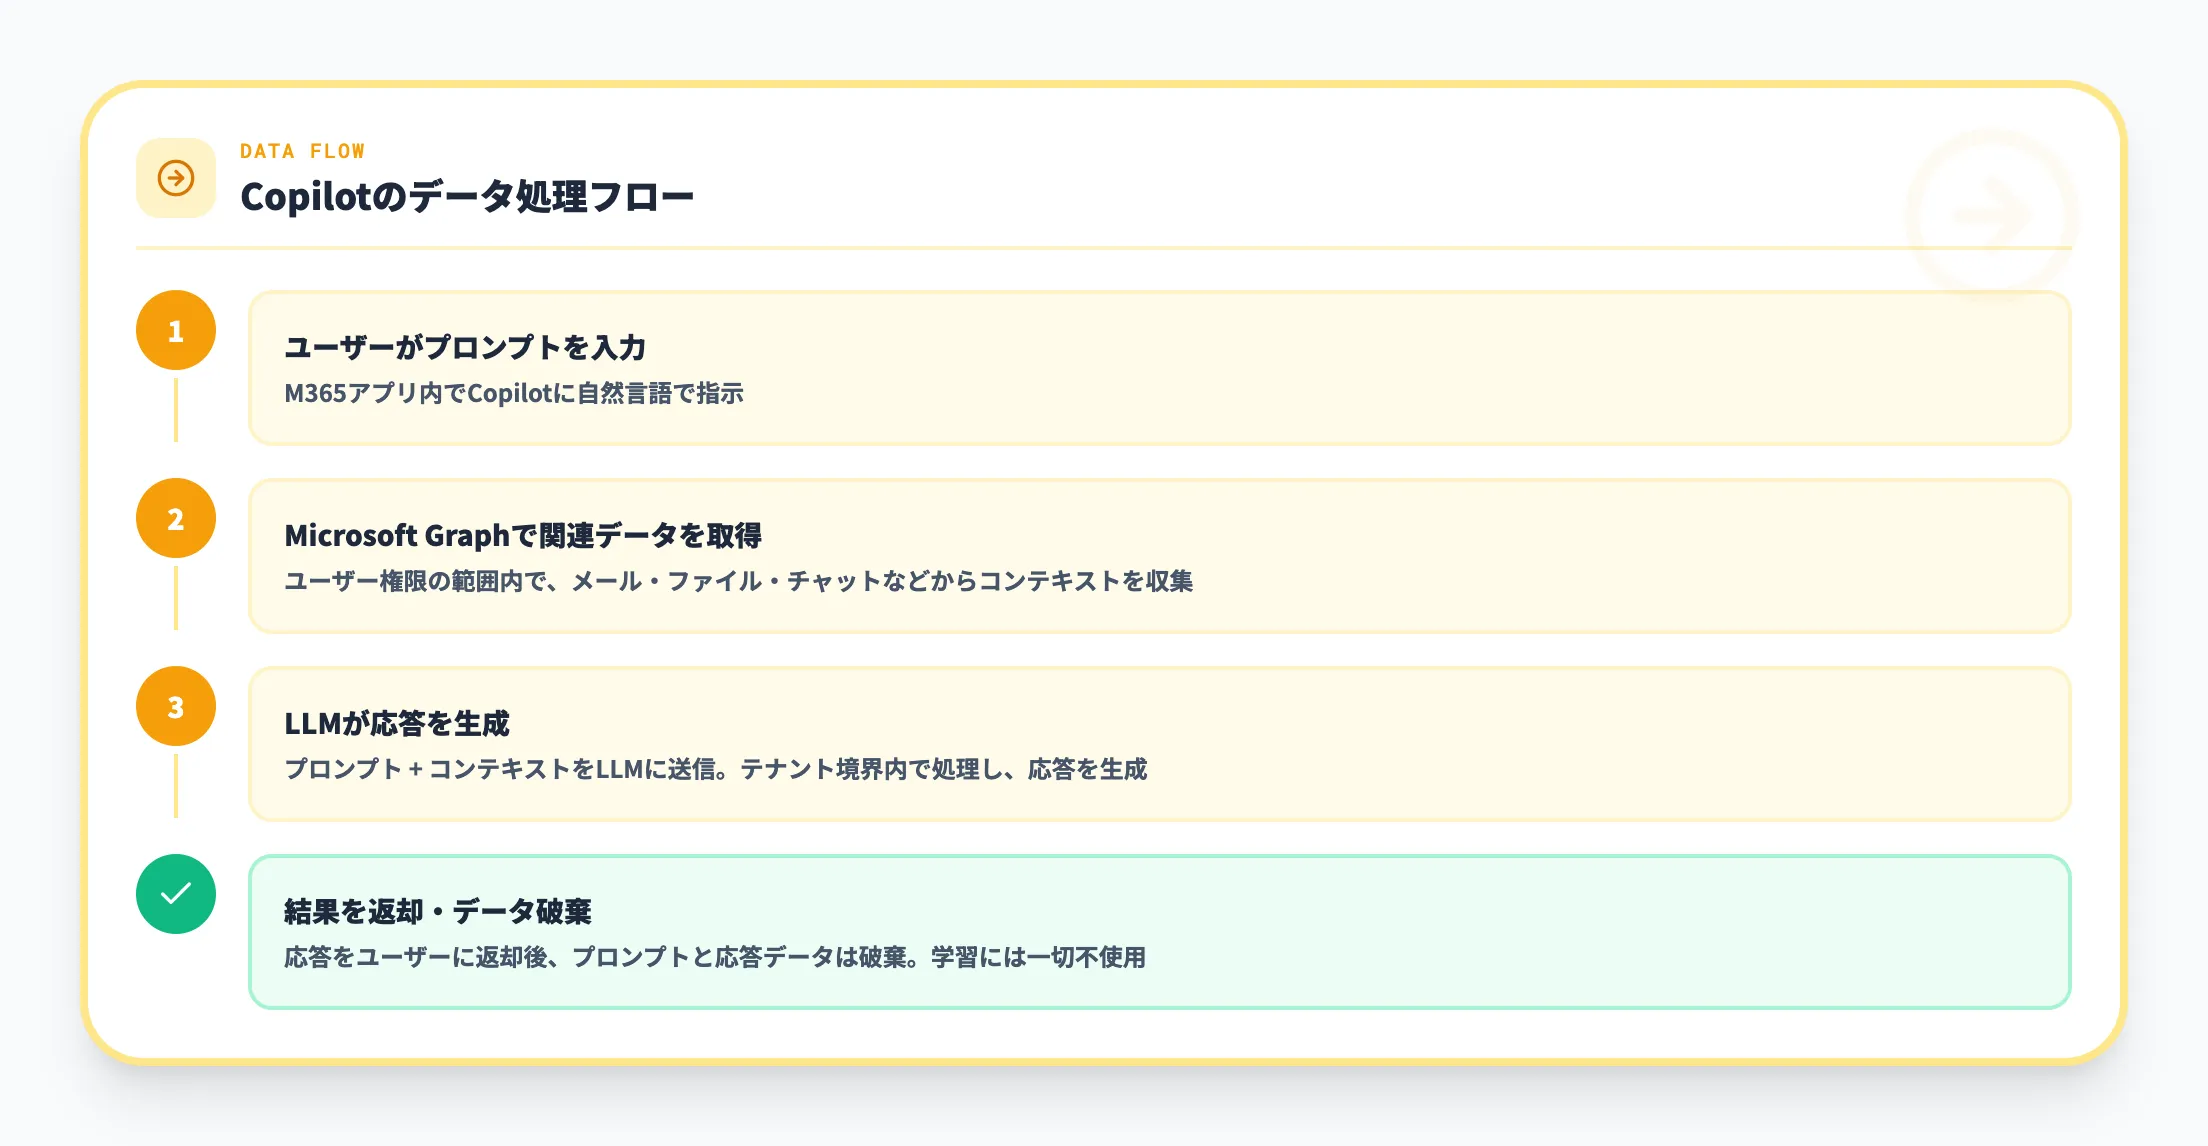Viewport: 2208px width, 1146px height.
Task: Click the Microsoft Graphで関連データを取得 title text
Action: click(523, 536)
